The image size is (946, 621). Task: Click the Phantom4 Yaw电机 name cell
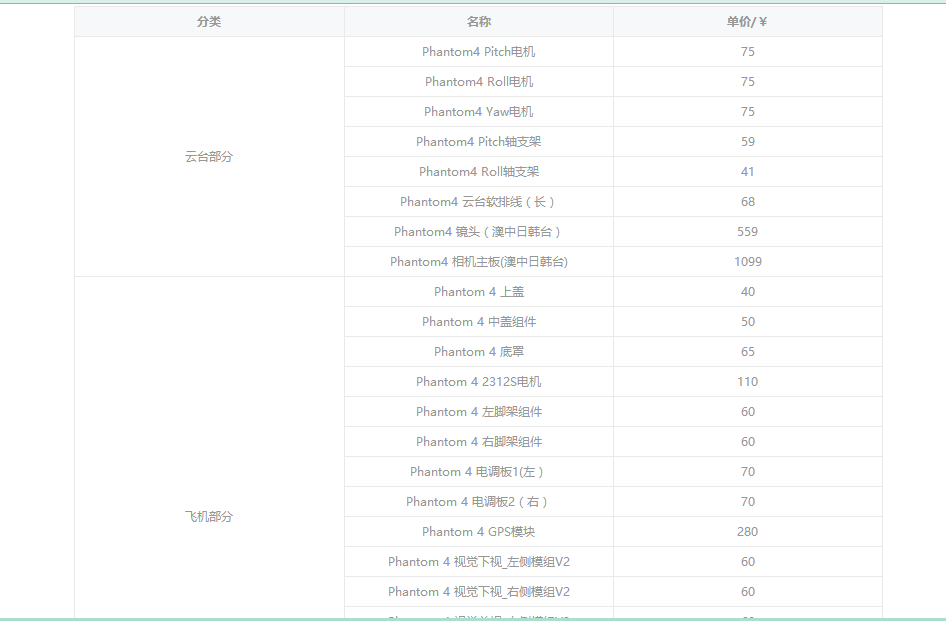click(478, 112)
